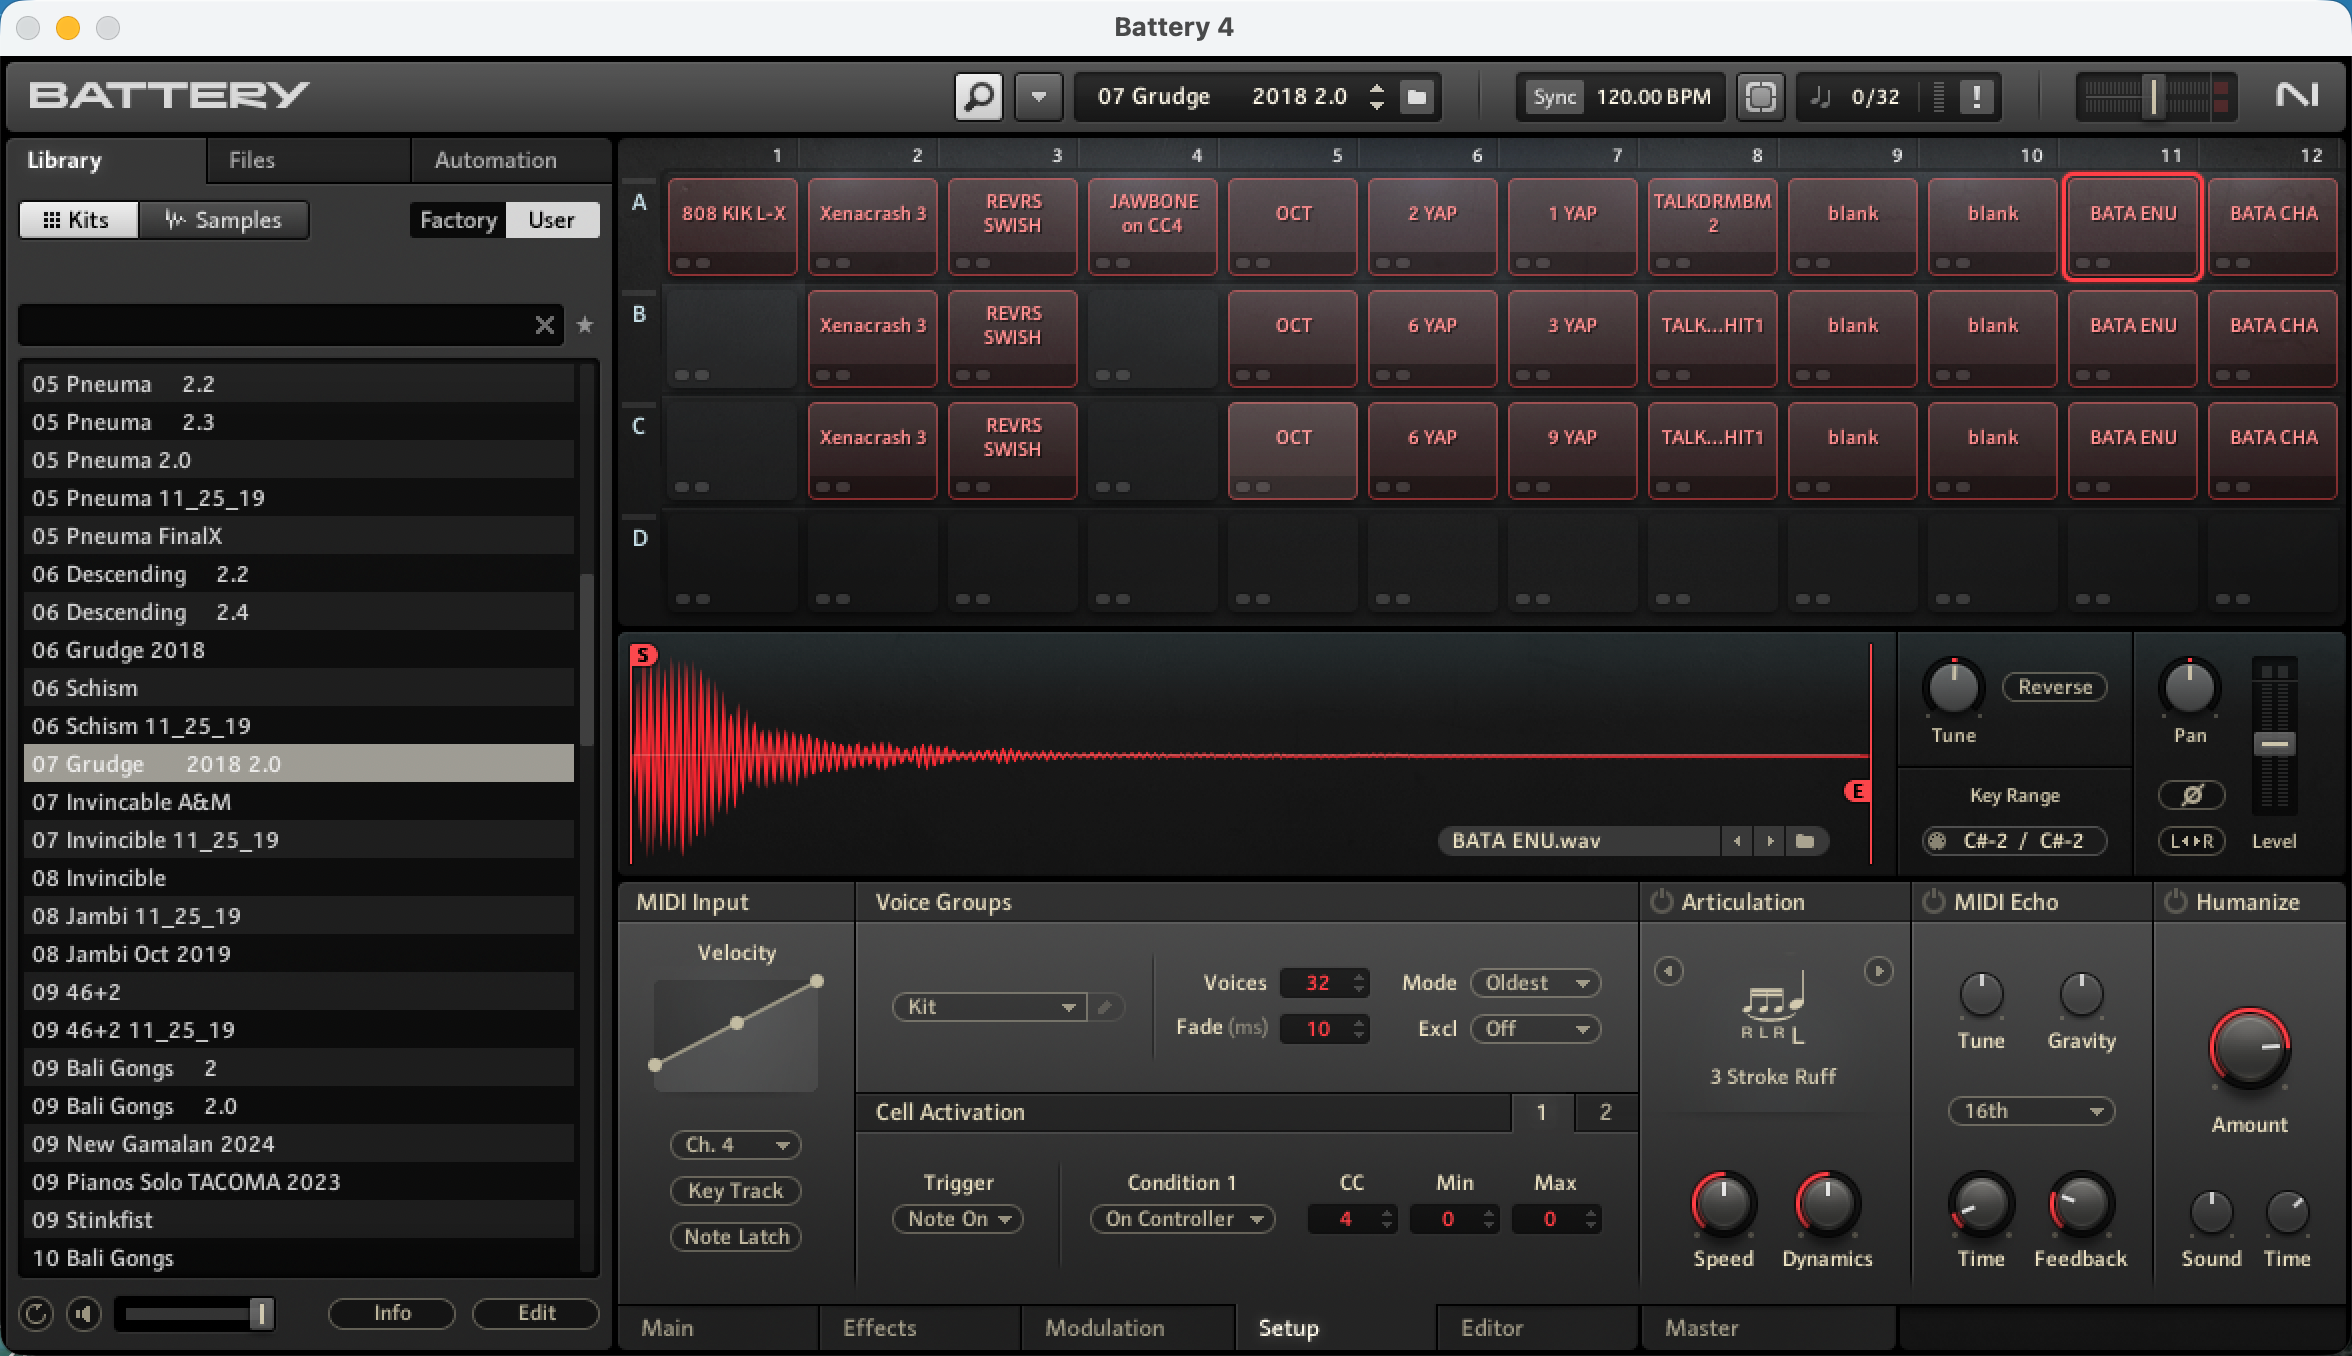2352x1356 pixels.
Task: Click the next articulation arrow icon
Action: tap(1878, 971)
